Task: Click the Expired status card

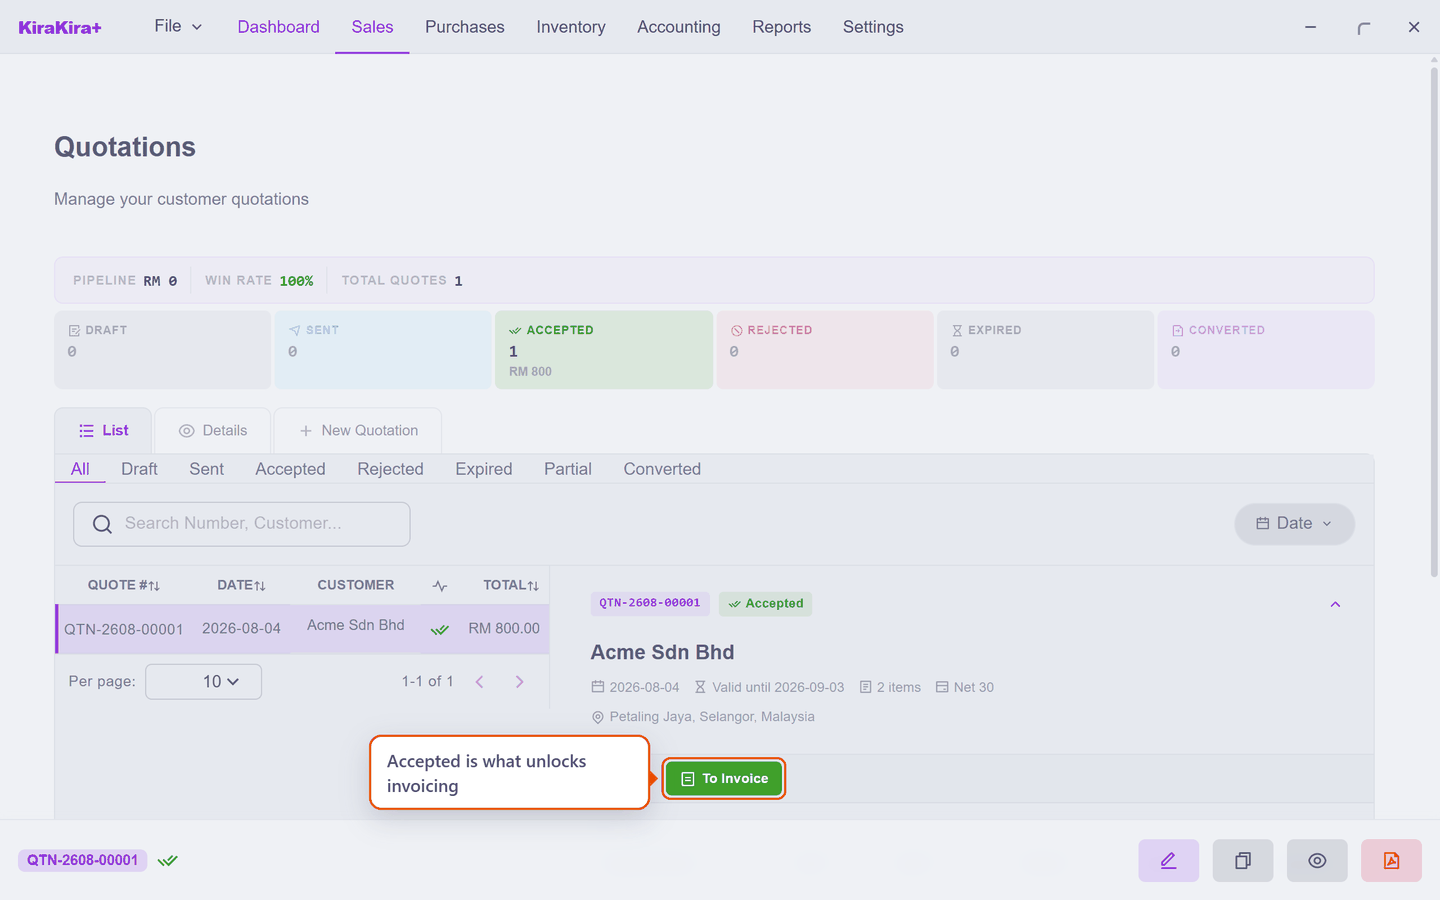Action: (x=1045, y=350)
